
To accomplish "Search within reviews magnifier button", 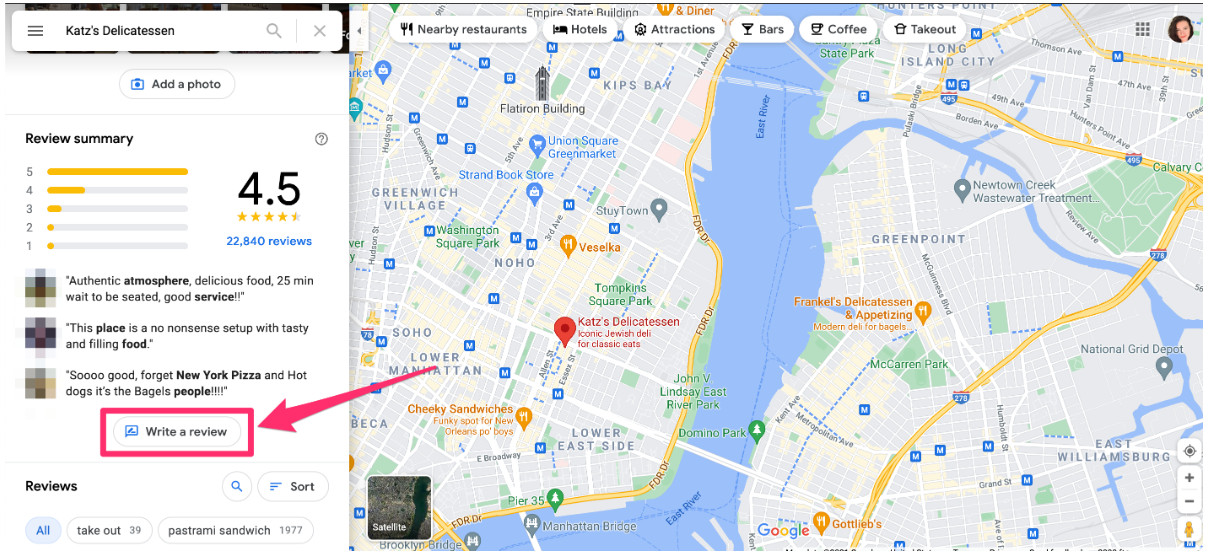I will pos(237,487).
